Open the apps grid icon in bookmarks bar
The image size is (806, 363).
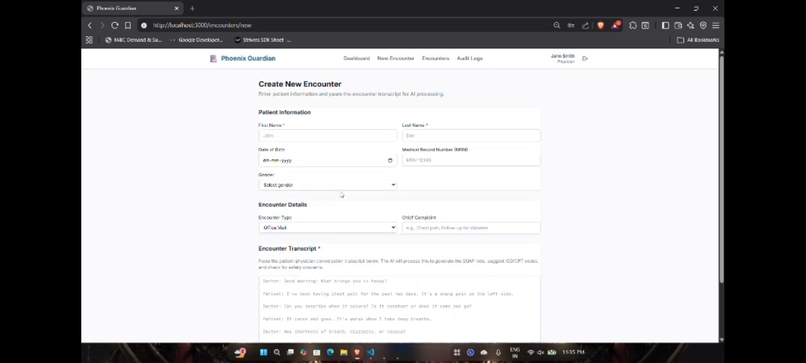click(89, 40)
